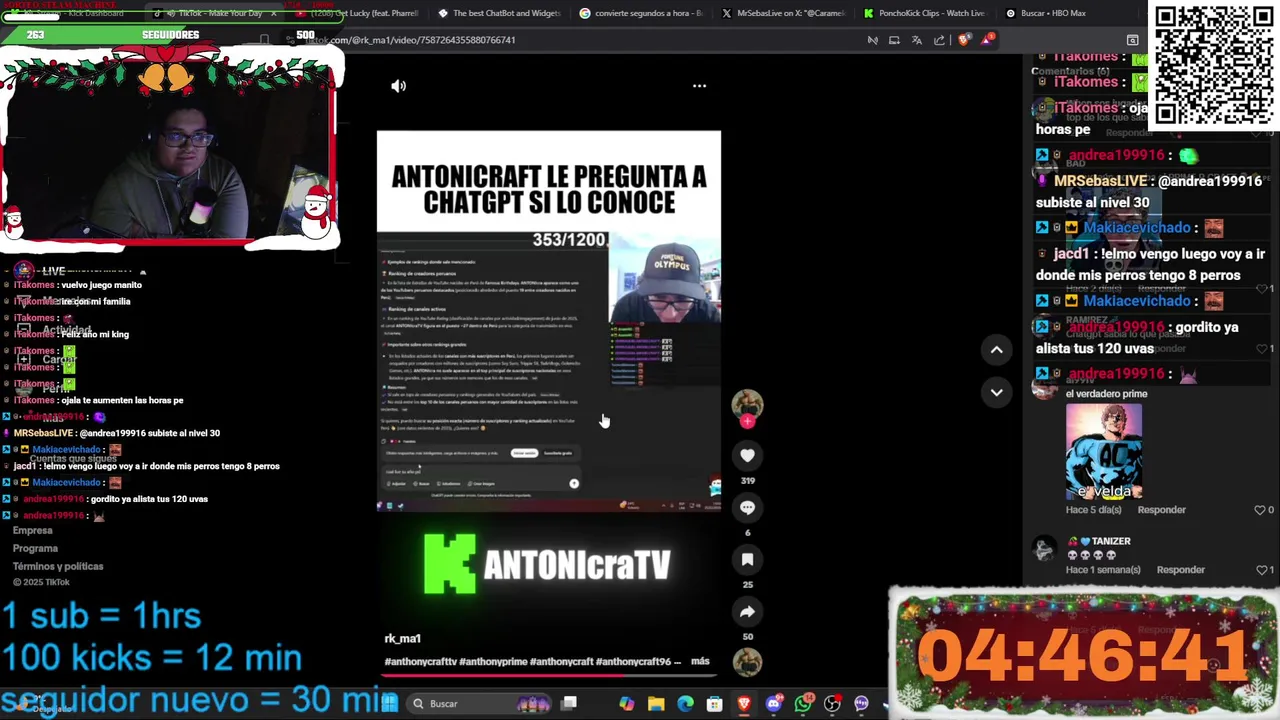The height and width of the screenshot is (720, 1280).
Task: Launch Copilot from the taskbar
Action: (626, 704)
